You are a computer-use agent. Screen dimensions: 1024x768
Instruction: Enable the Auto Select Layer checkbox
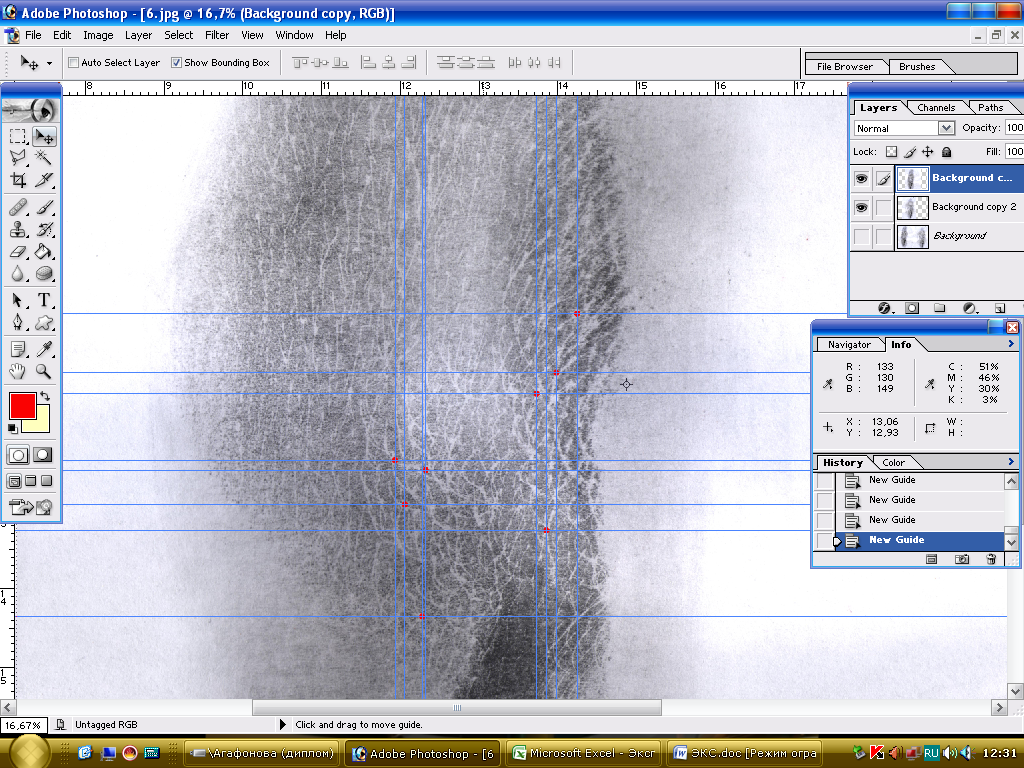click(73, 63)
